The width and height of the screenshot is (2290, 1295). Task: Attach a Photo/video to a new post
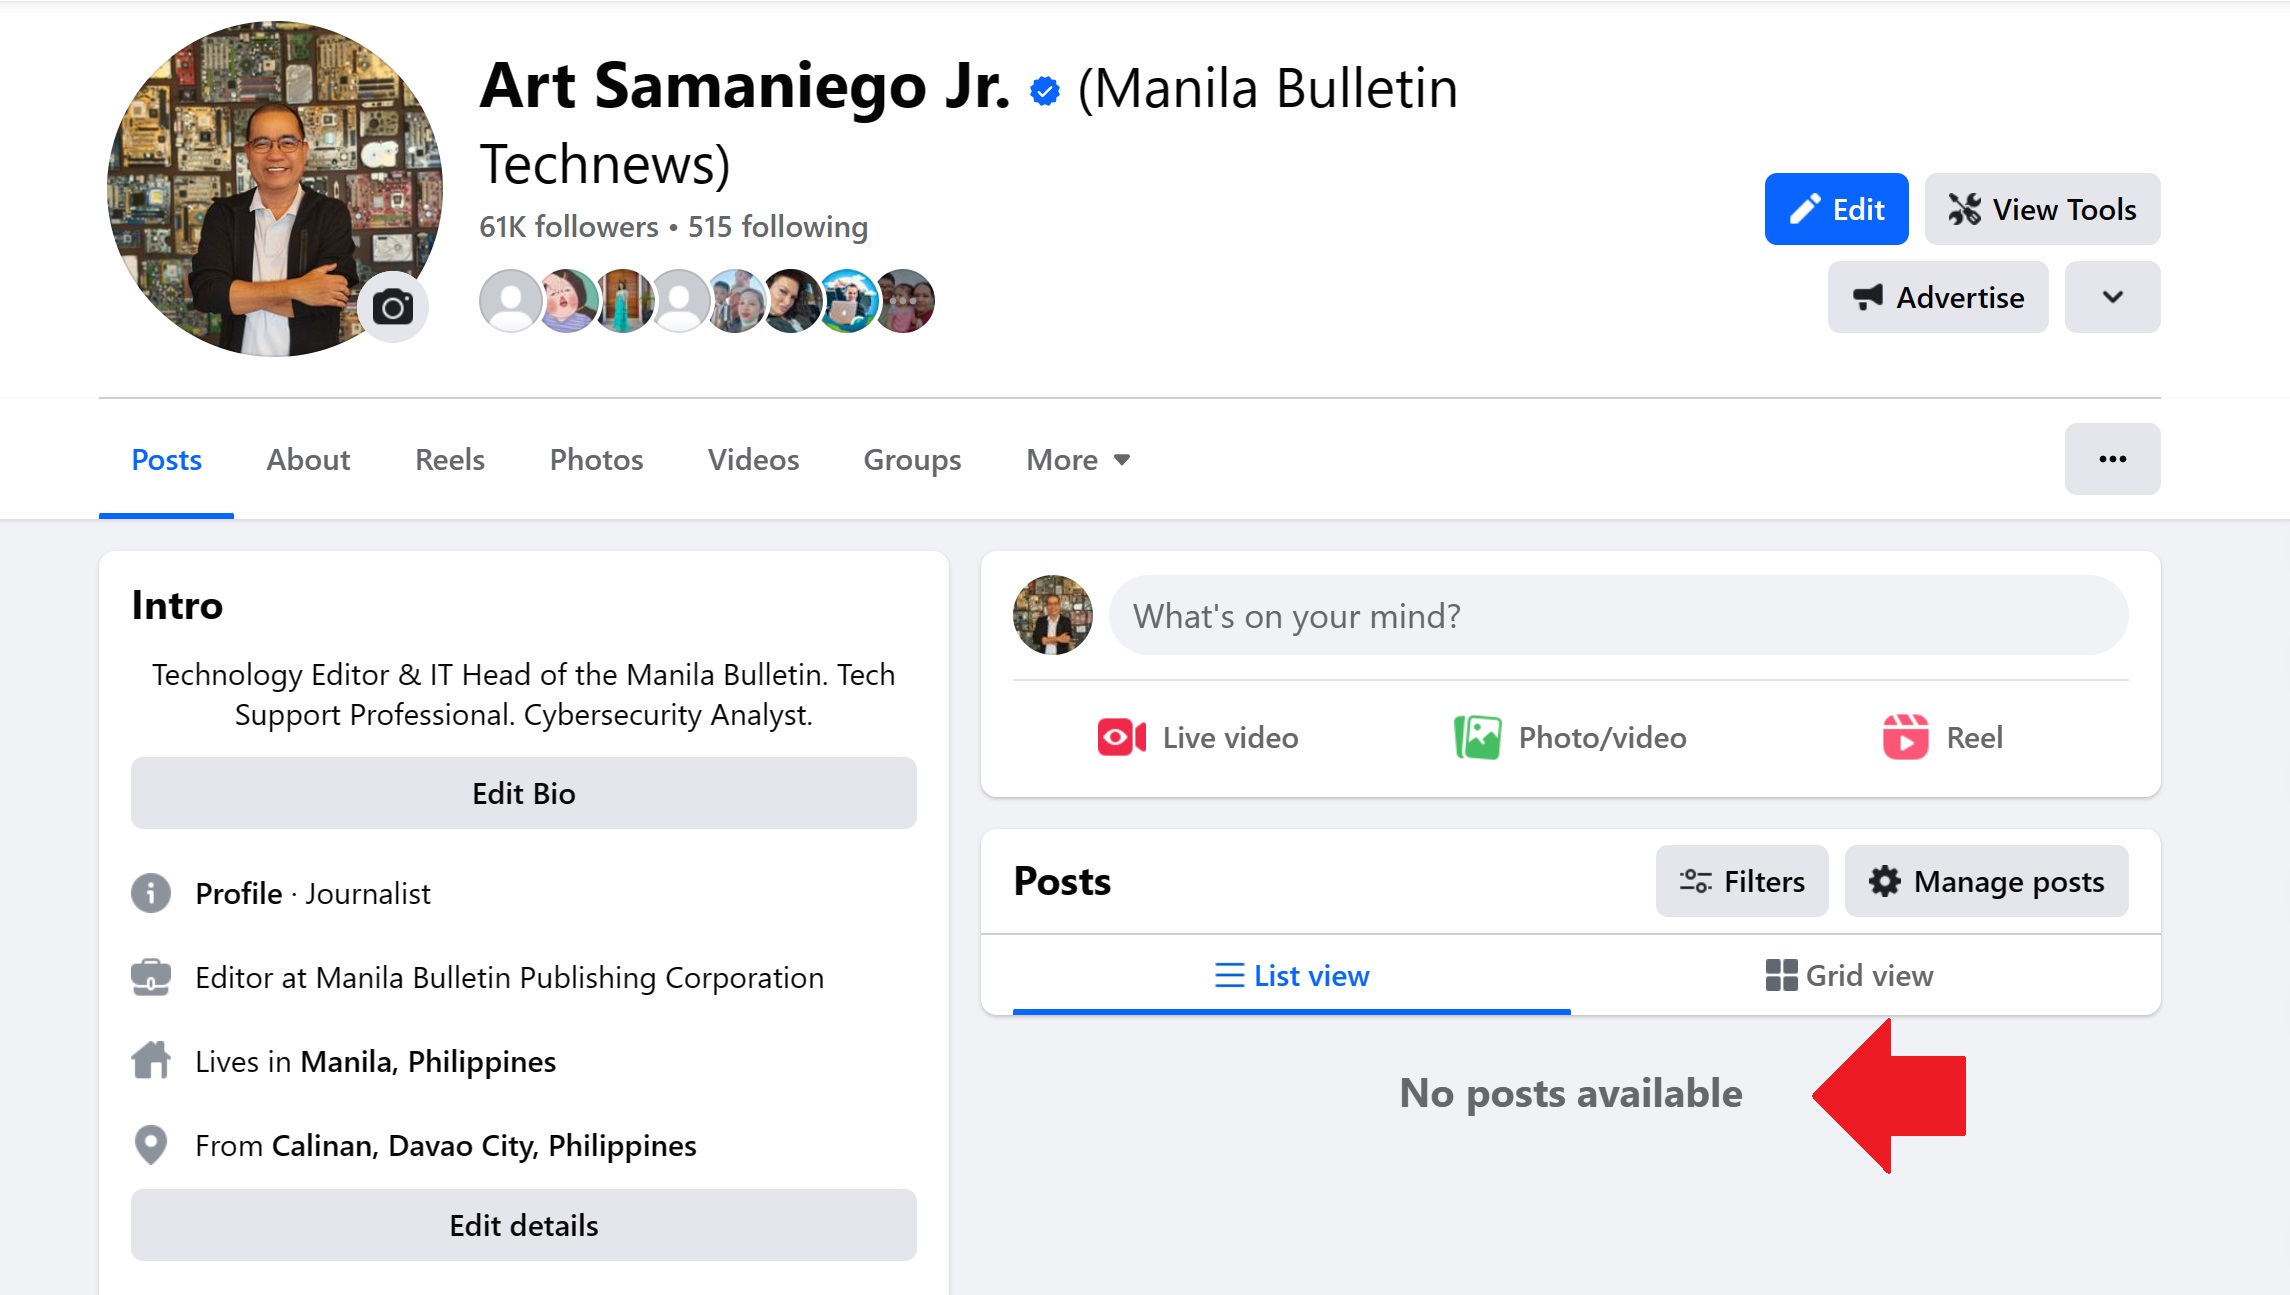pyautogui.click(x=1570, y=737)
